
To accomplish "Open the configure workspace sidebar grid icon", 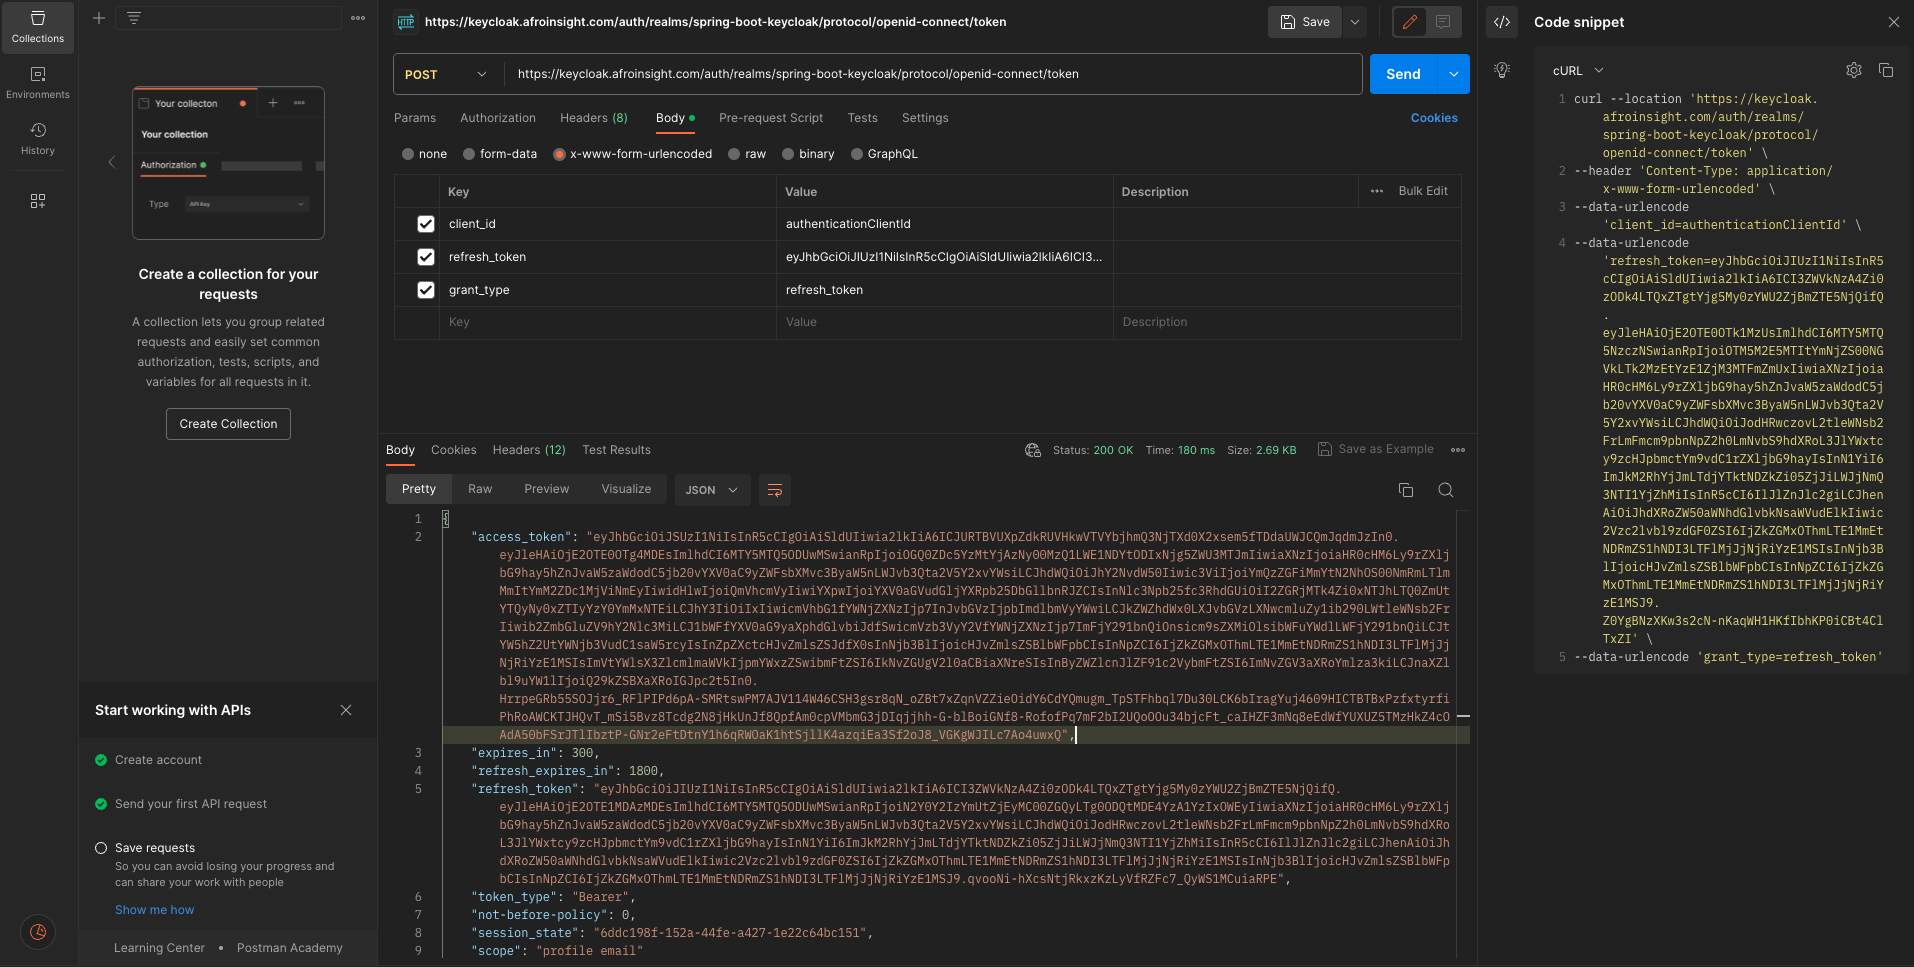I will [38, 201].
